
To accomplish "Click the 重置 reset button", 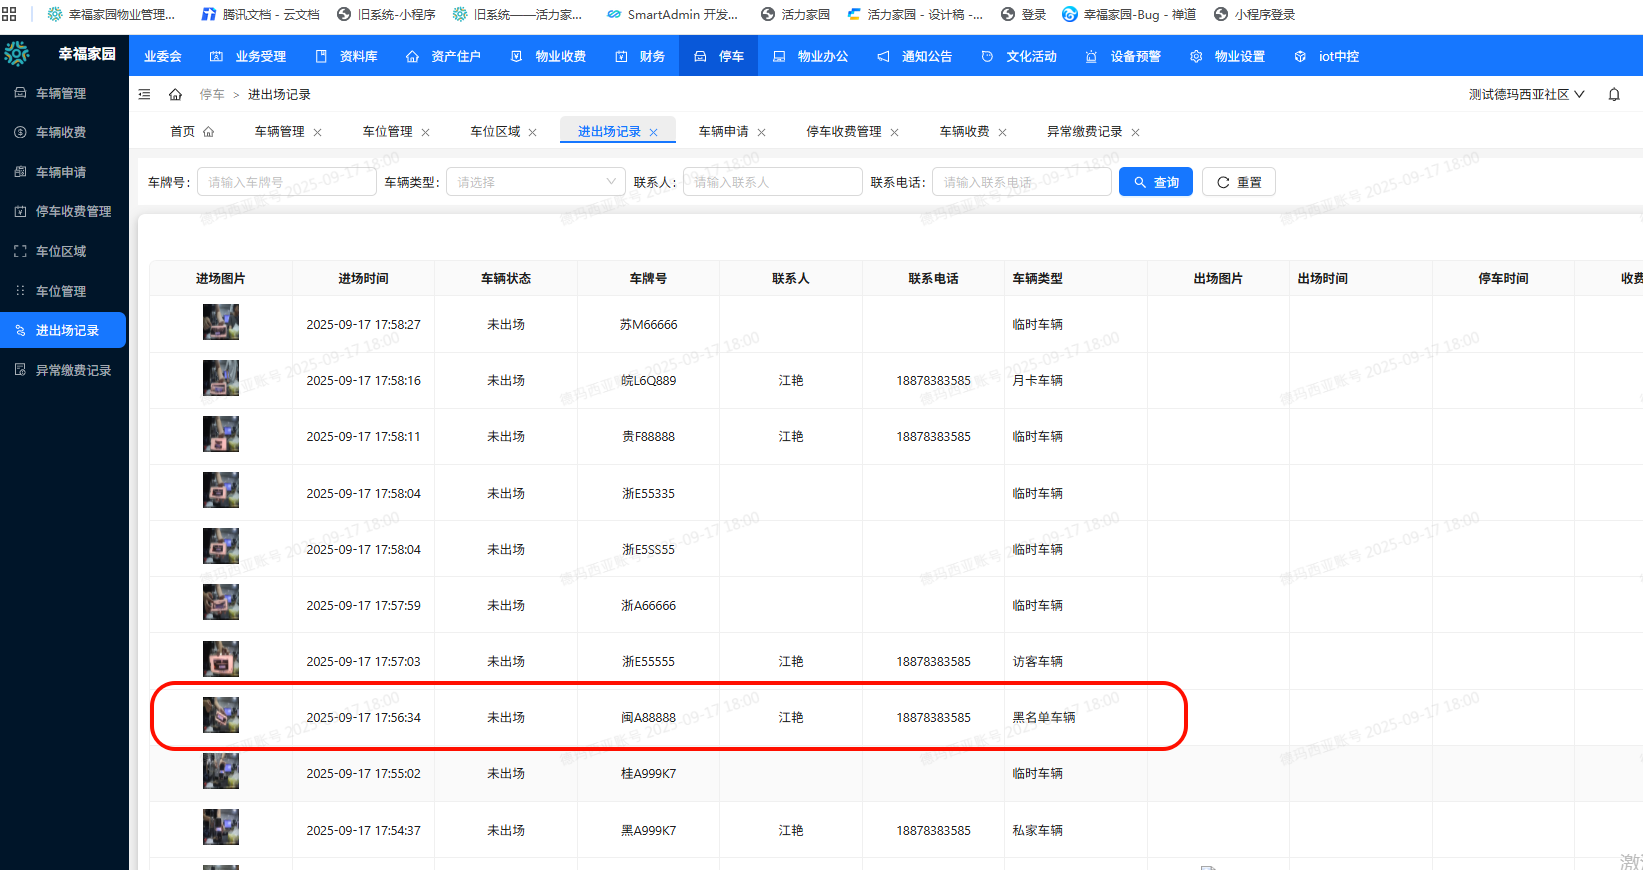I will [x=1238, y=182].
